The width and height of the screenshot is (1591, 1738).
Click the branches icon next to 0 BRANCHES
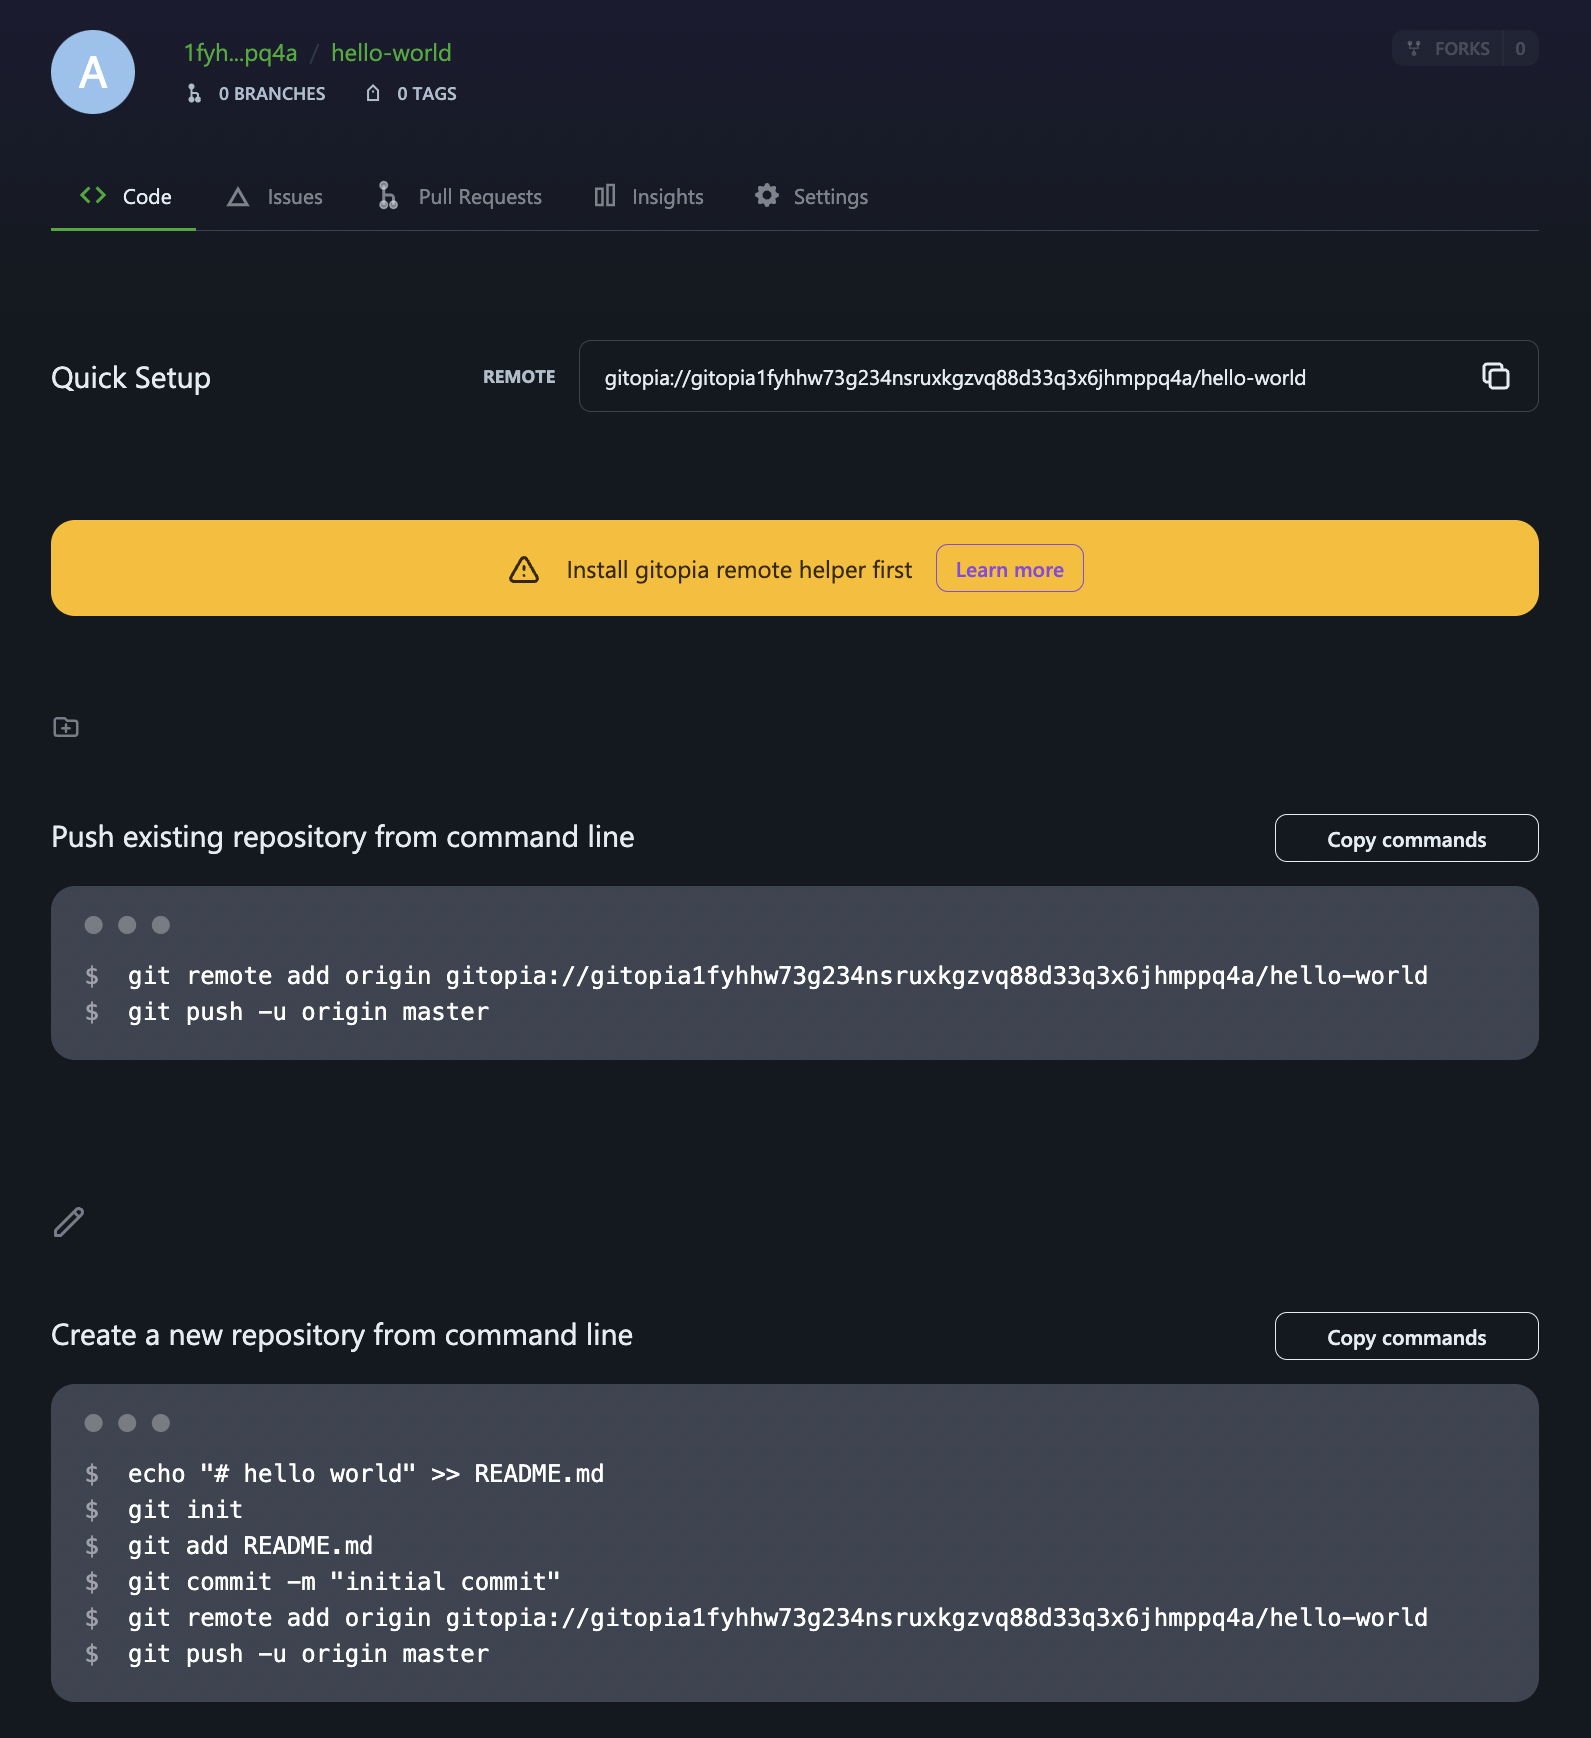(x=194, y=93)
